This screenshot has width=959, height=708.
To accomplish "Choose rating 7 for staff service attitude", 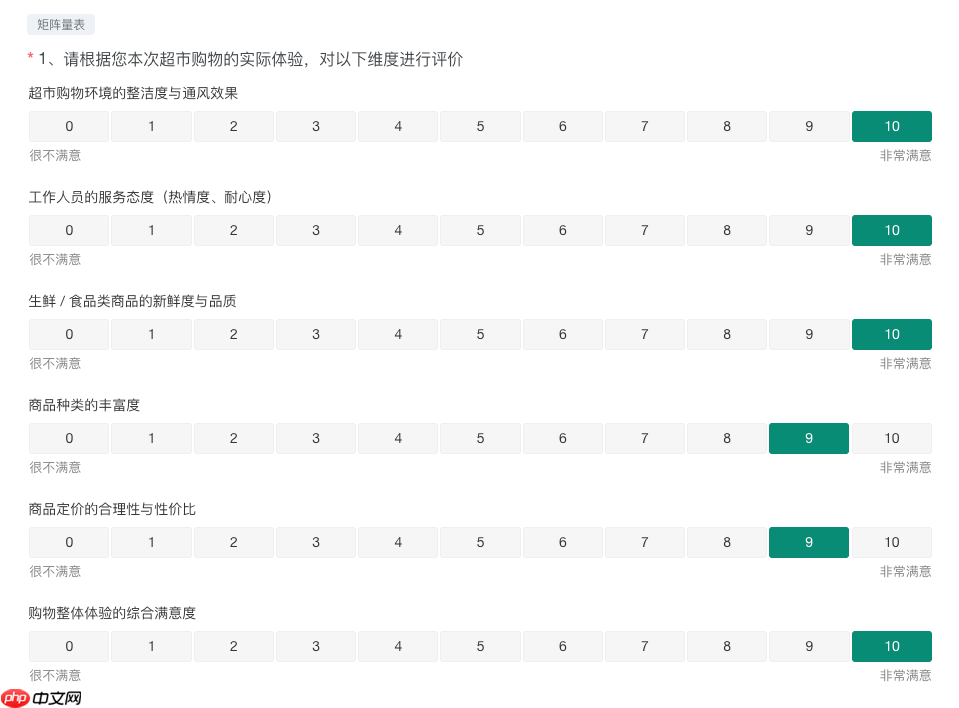I will click(x=644, y=230).
